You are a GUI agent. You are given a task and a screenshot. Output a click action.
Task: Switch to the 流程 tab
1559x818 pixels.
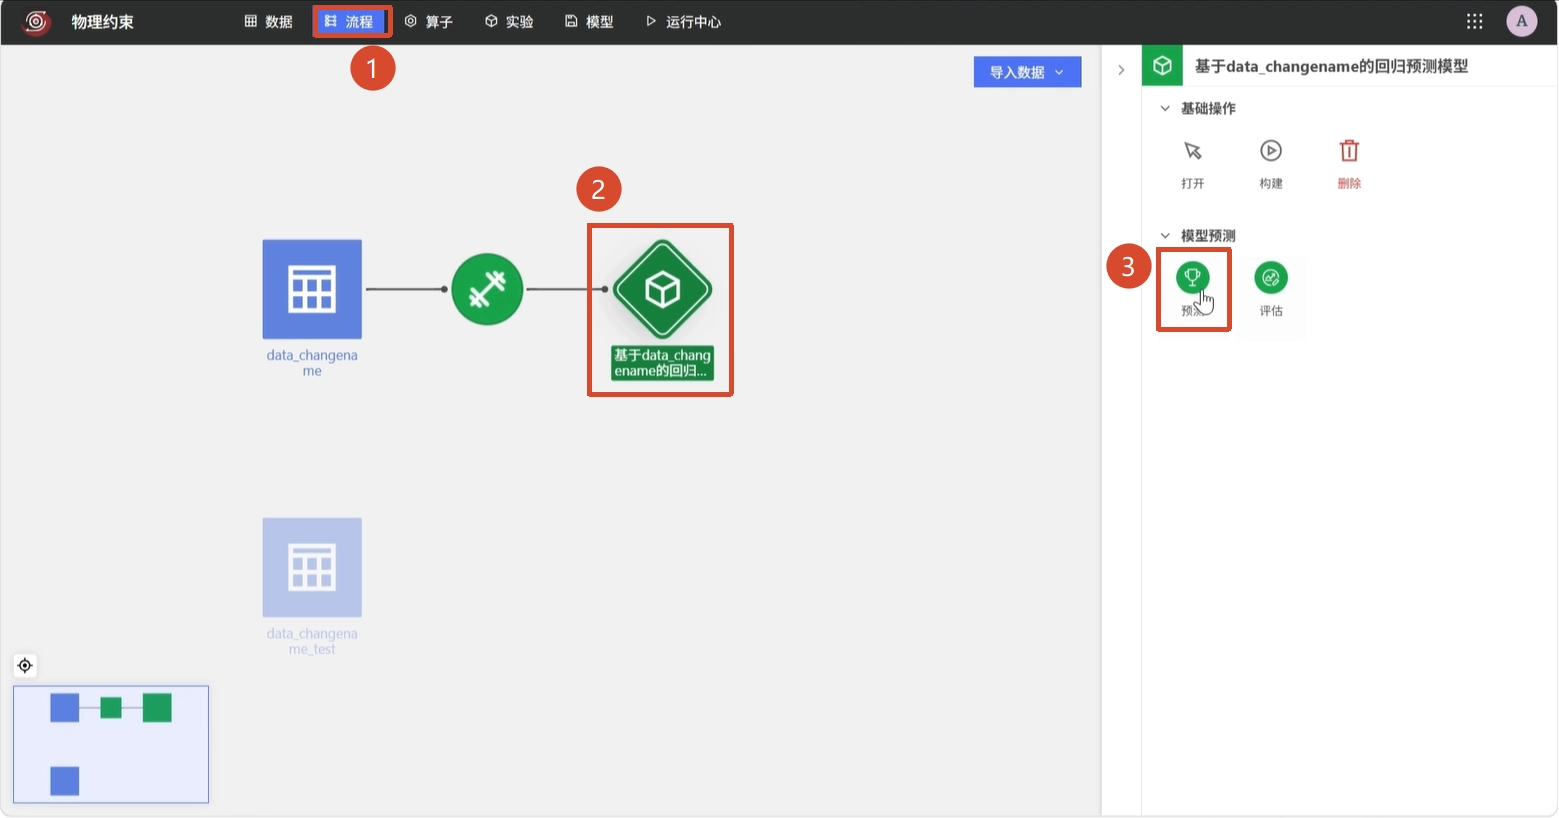[350, 22]
